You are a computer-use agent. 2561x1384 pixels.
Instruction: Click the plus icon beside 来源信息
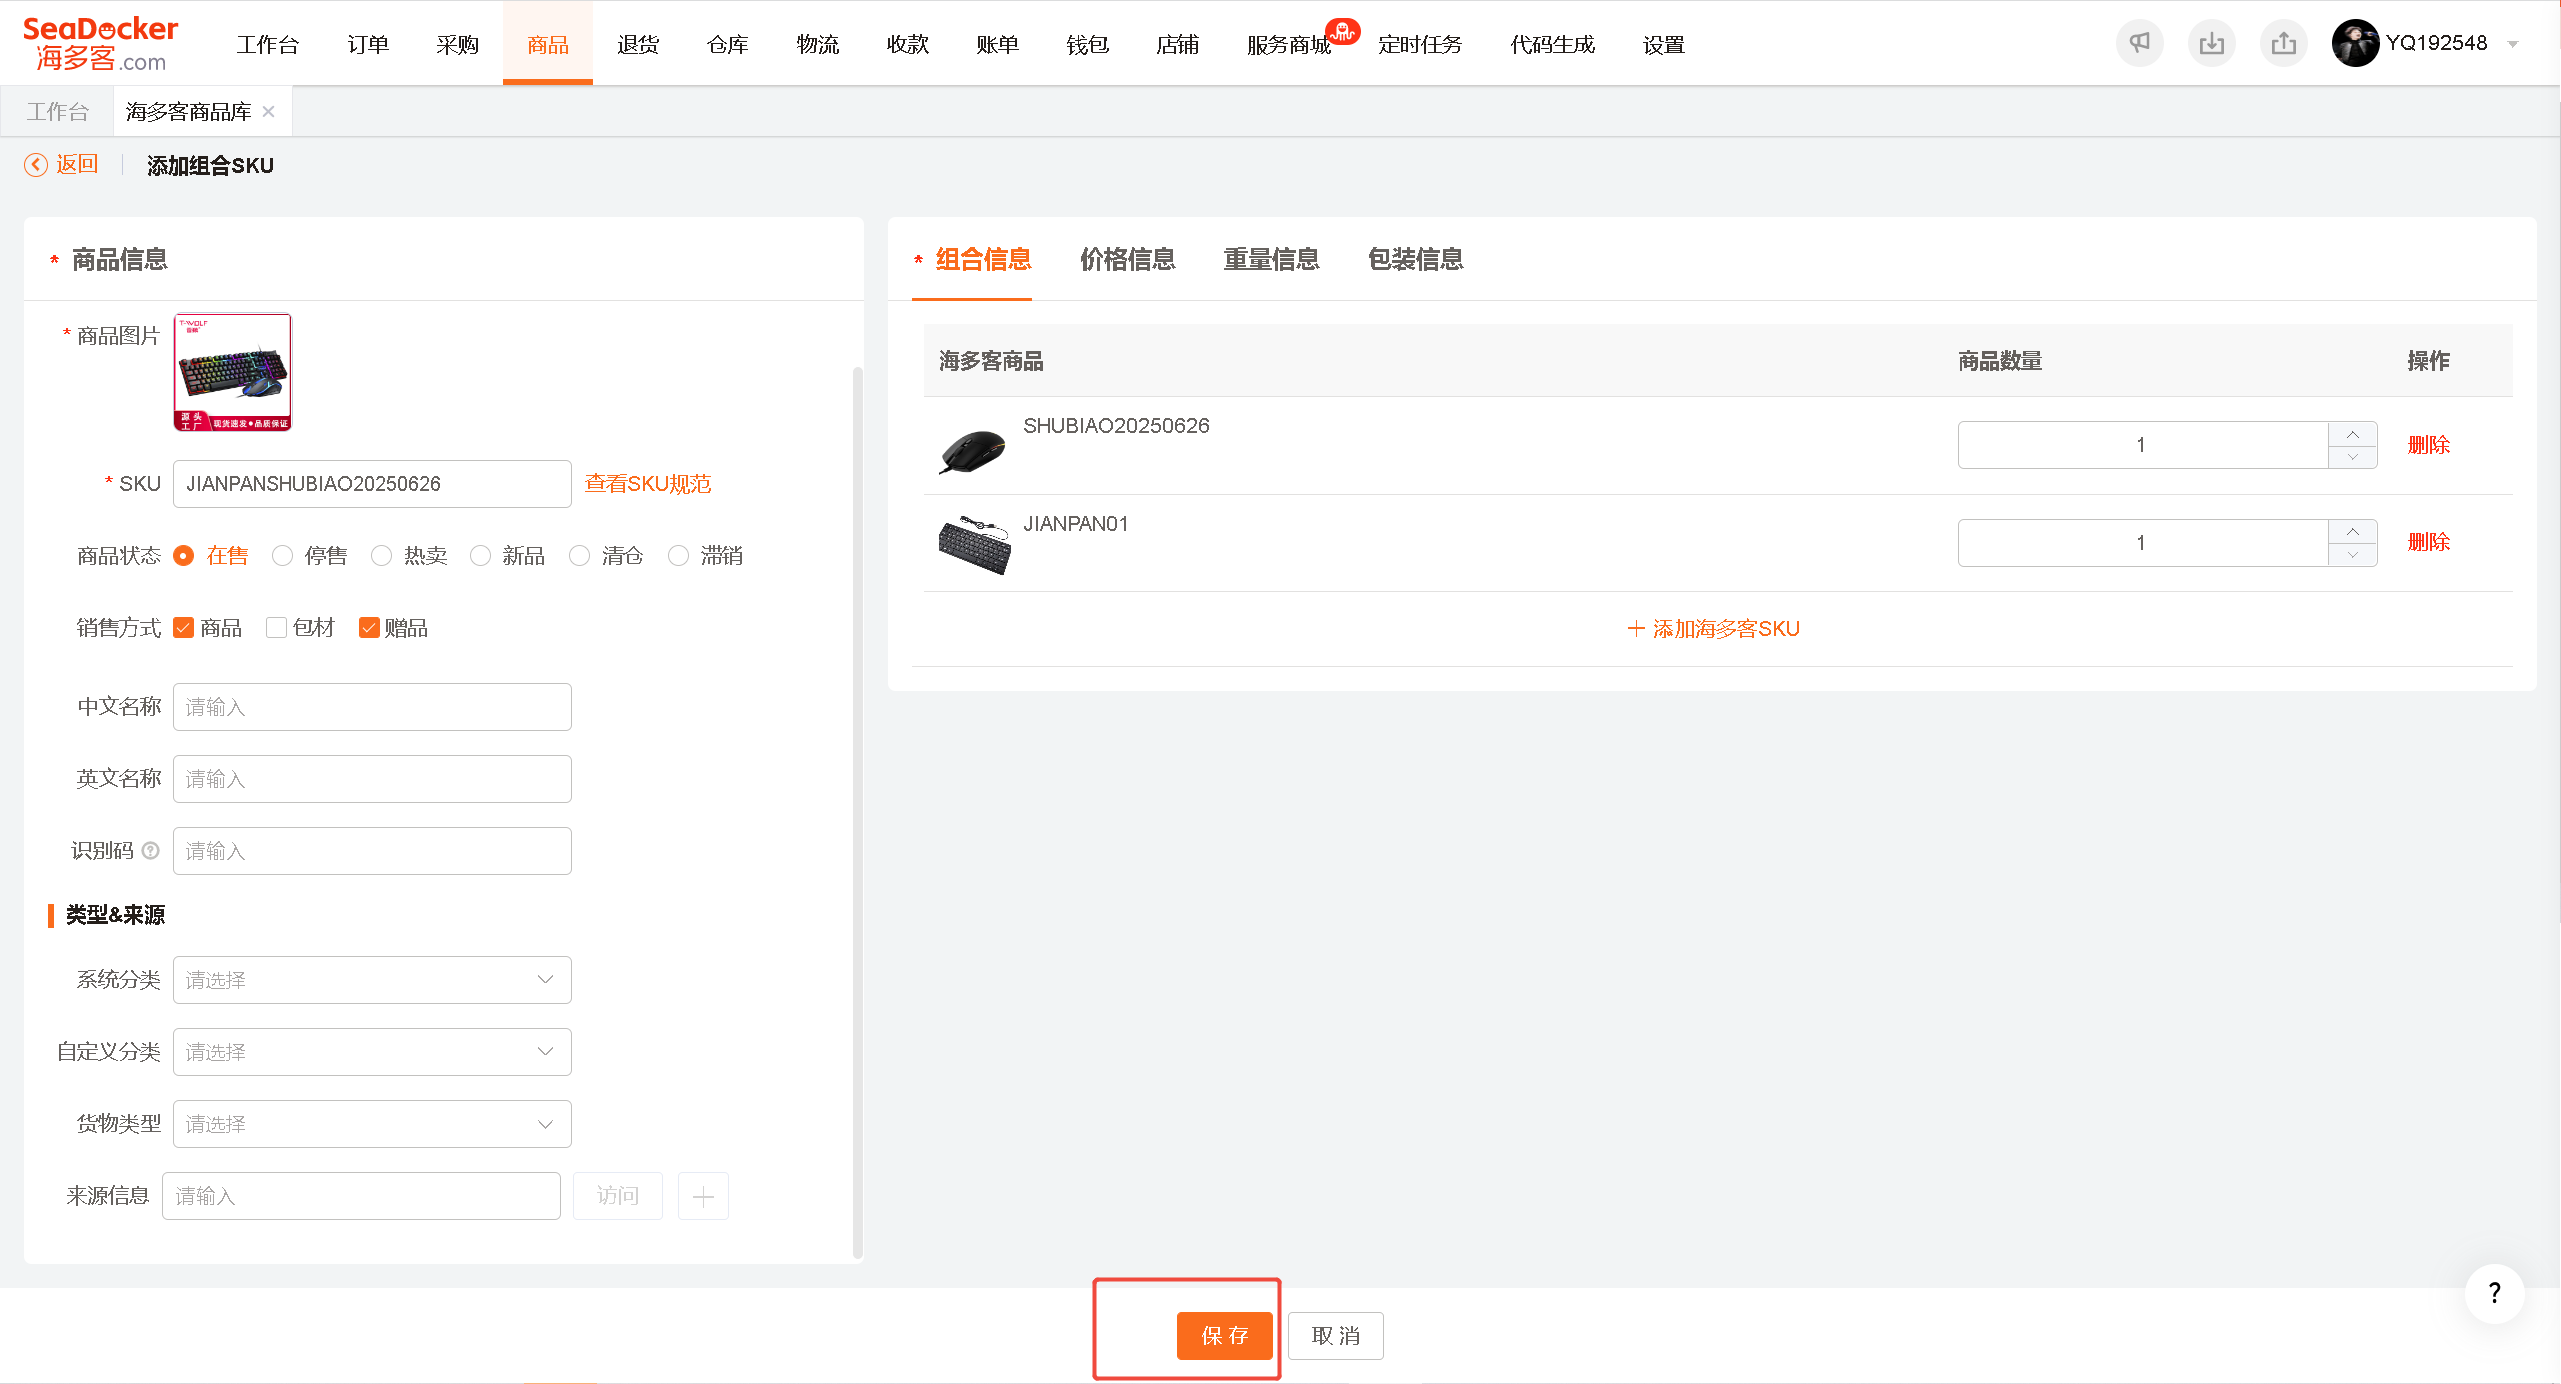click(x=703, y=1196)
